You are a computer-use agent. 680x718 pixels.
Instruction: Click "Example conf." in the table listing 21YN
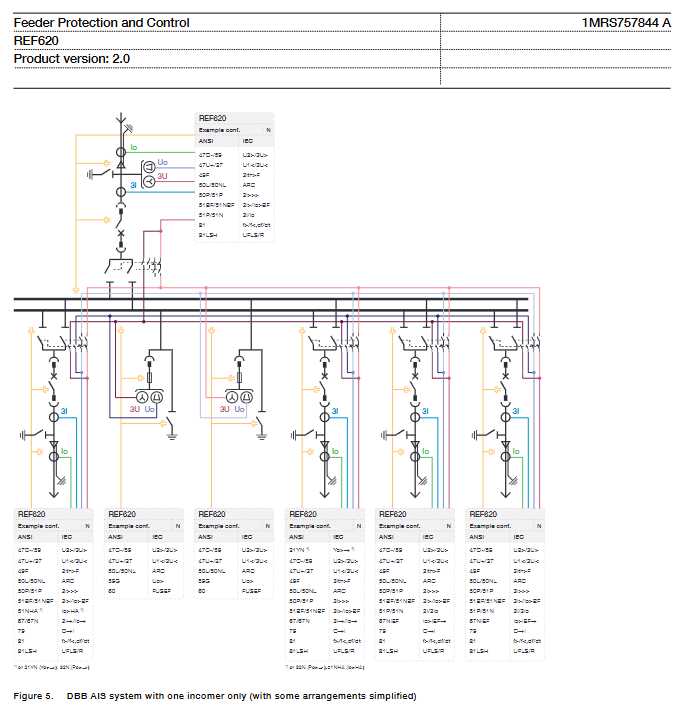310,526
